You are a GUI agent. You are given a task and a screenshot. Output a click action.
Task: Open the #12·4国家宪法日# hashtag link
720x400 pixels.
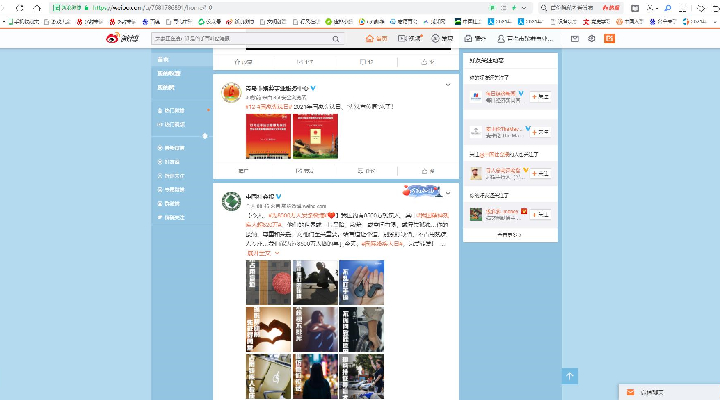(269, 107)
